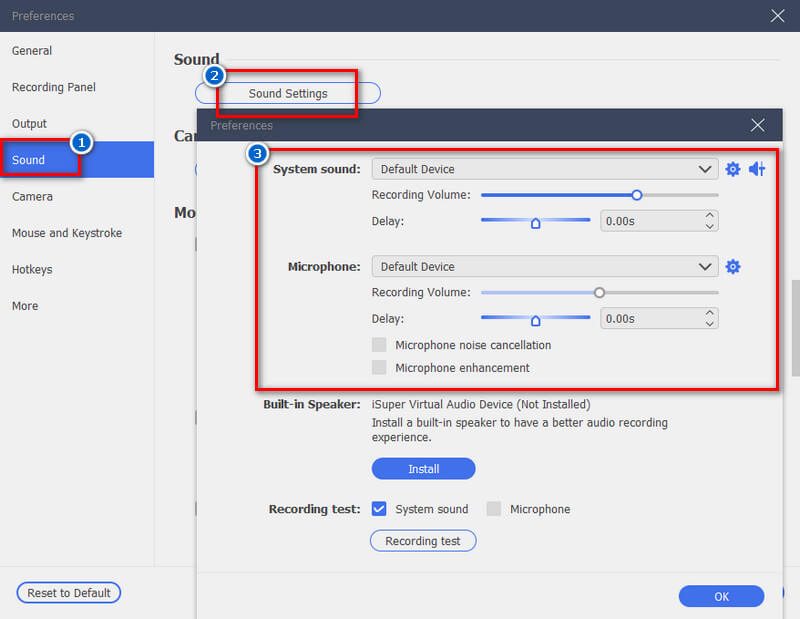Close the outer Preferences window
800x619 pixels.
coord(777,16)
